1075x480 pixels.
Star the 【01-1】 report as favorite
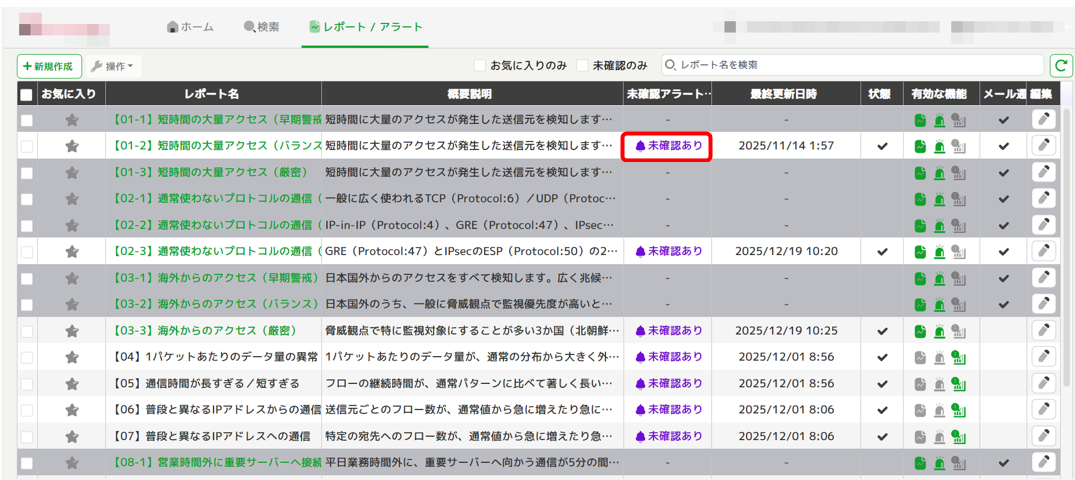coord(71,120)
